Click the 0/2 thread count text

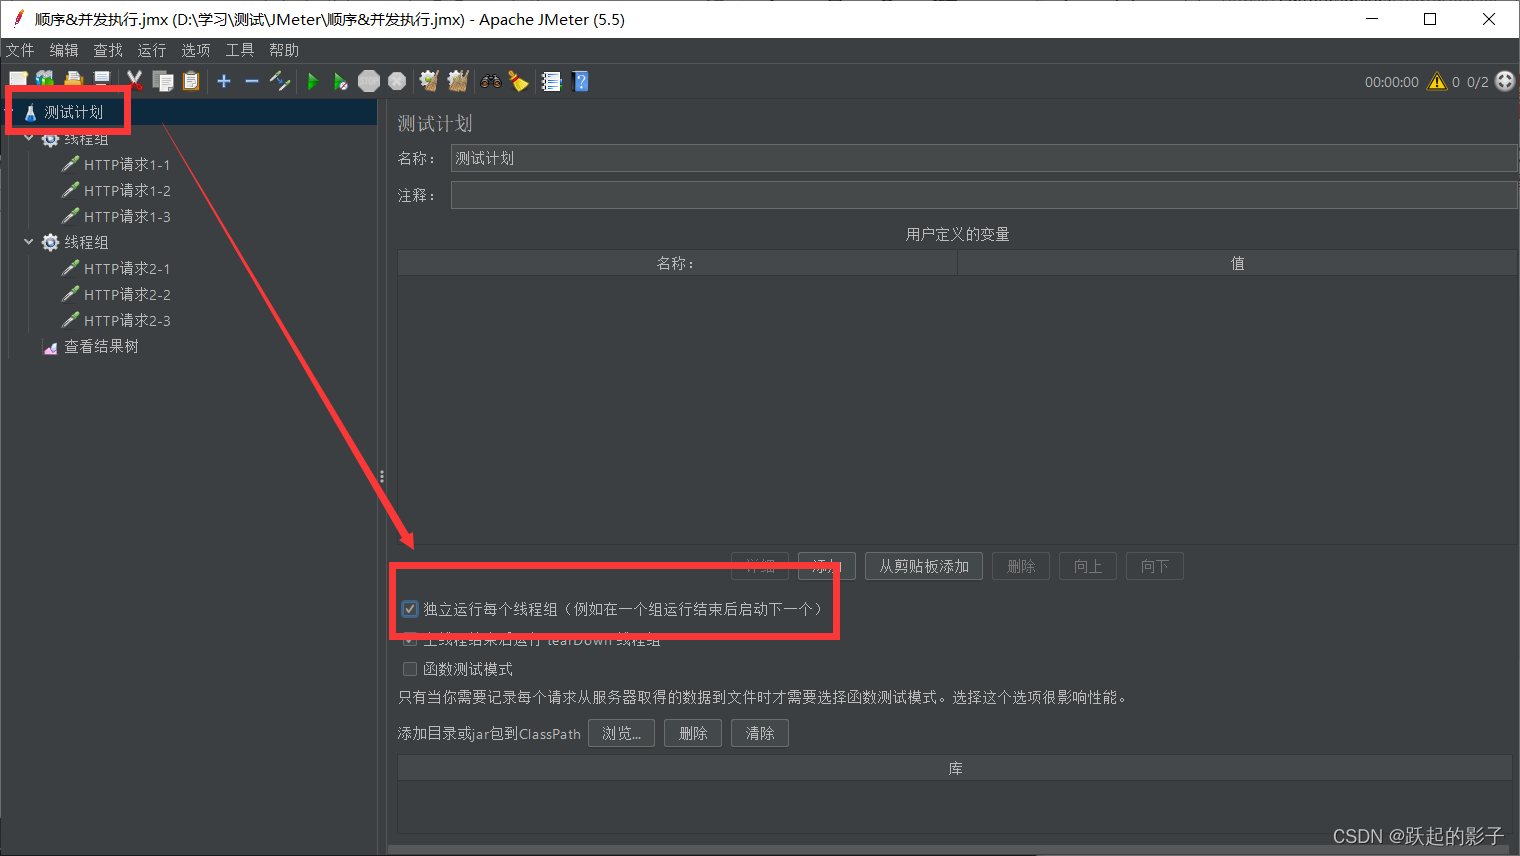pos(1477,82)
